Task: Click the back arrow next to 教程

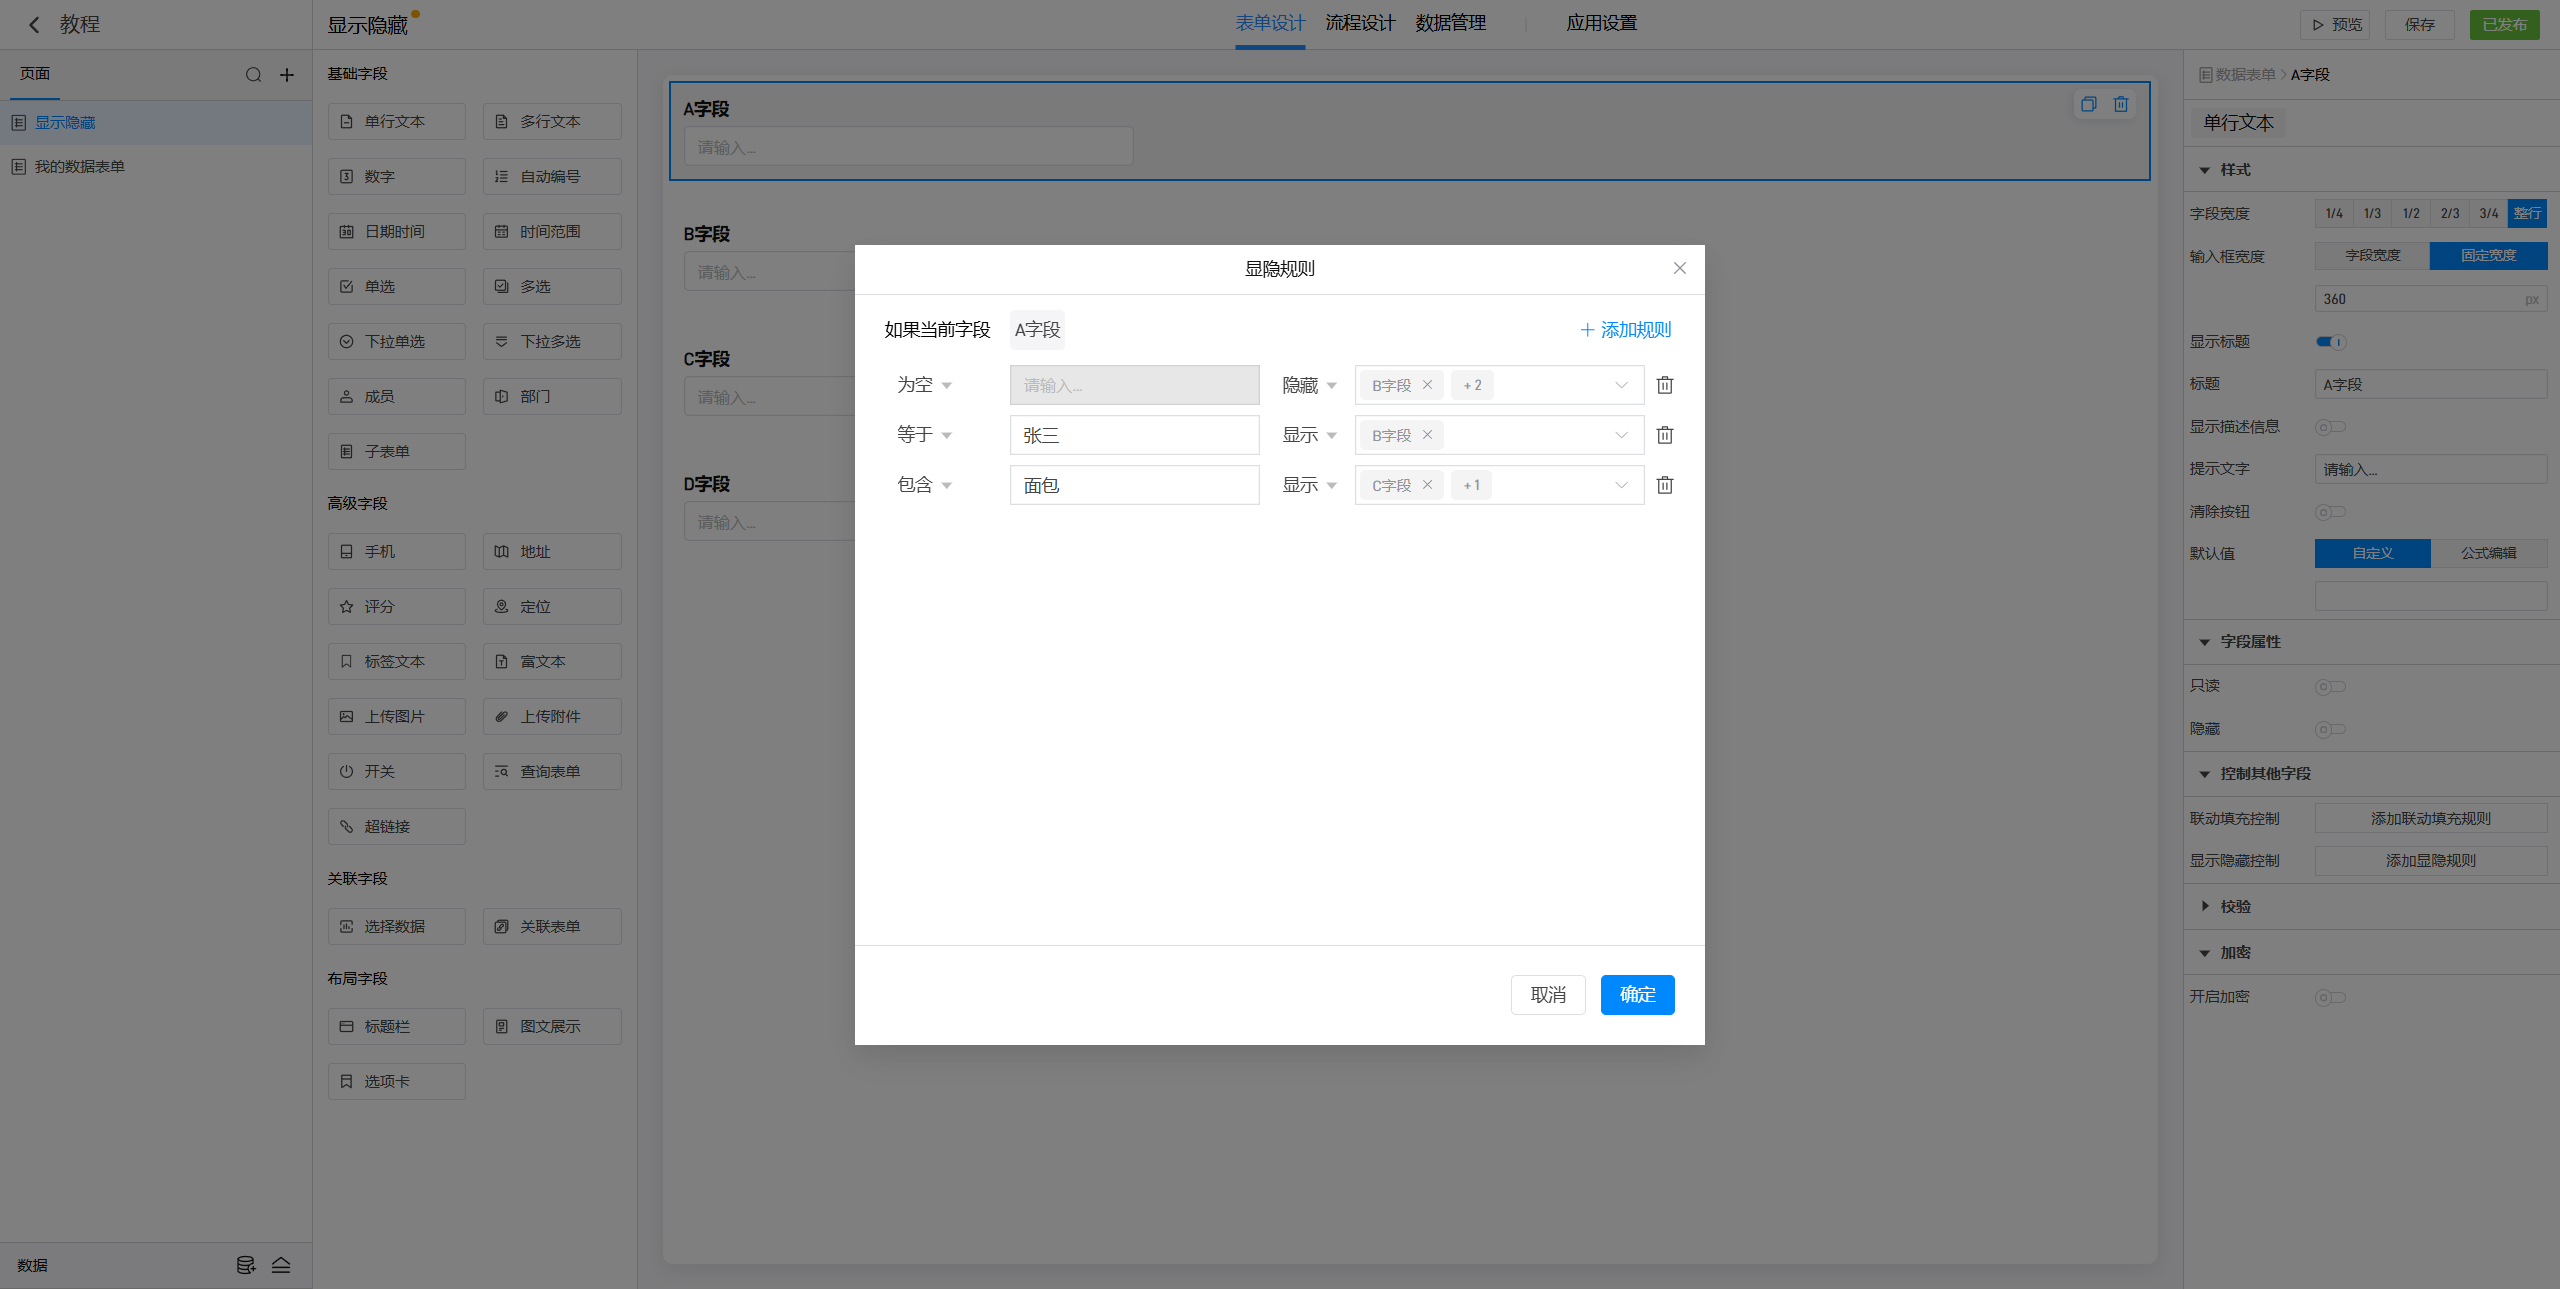Action: [x=34, y=25]
